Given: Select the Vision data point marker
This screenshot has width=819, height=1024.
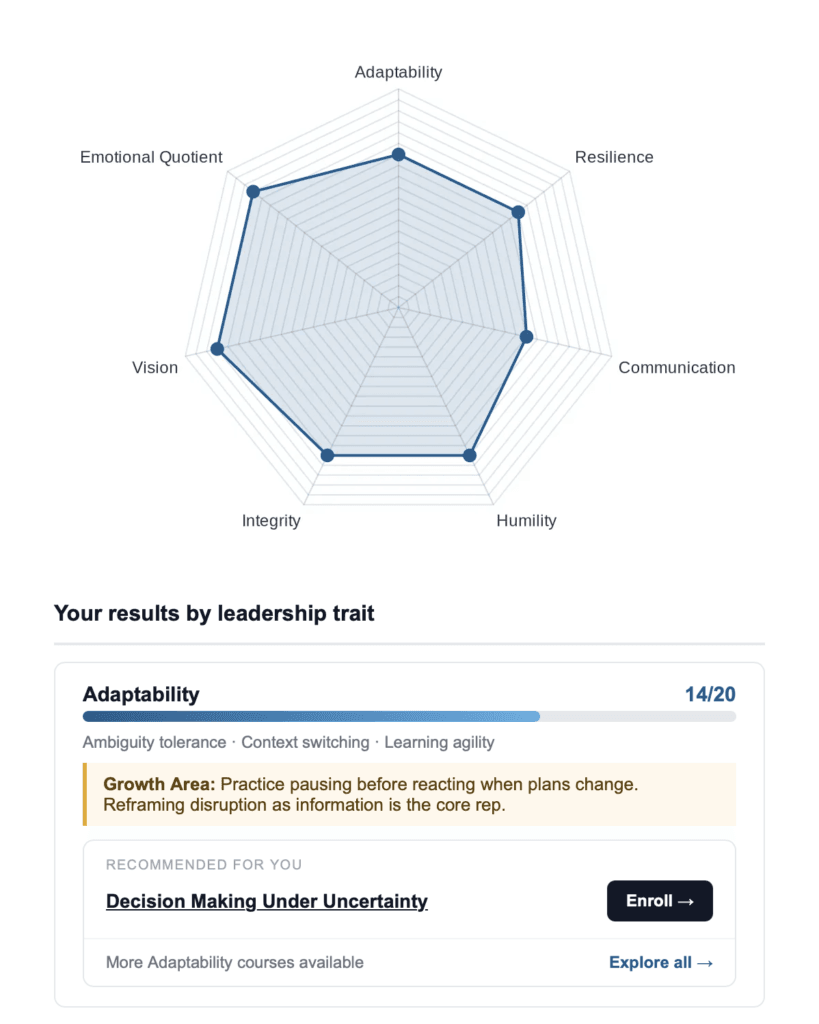Looking at the screenshot, I should point(217,349).
